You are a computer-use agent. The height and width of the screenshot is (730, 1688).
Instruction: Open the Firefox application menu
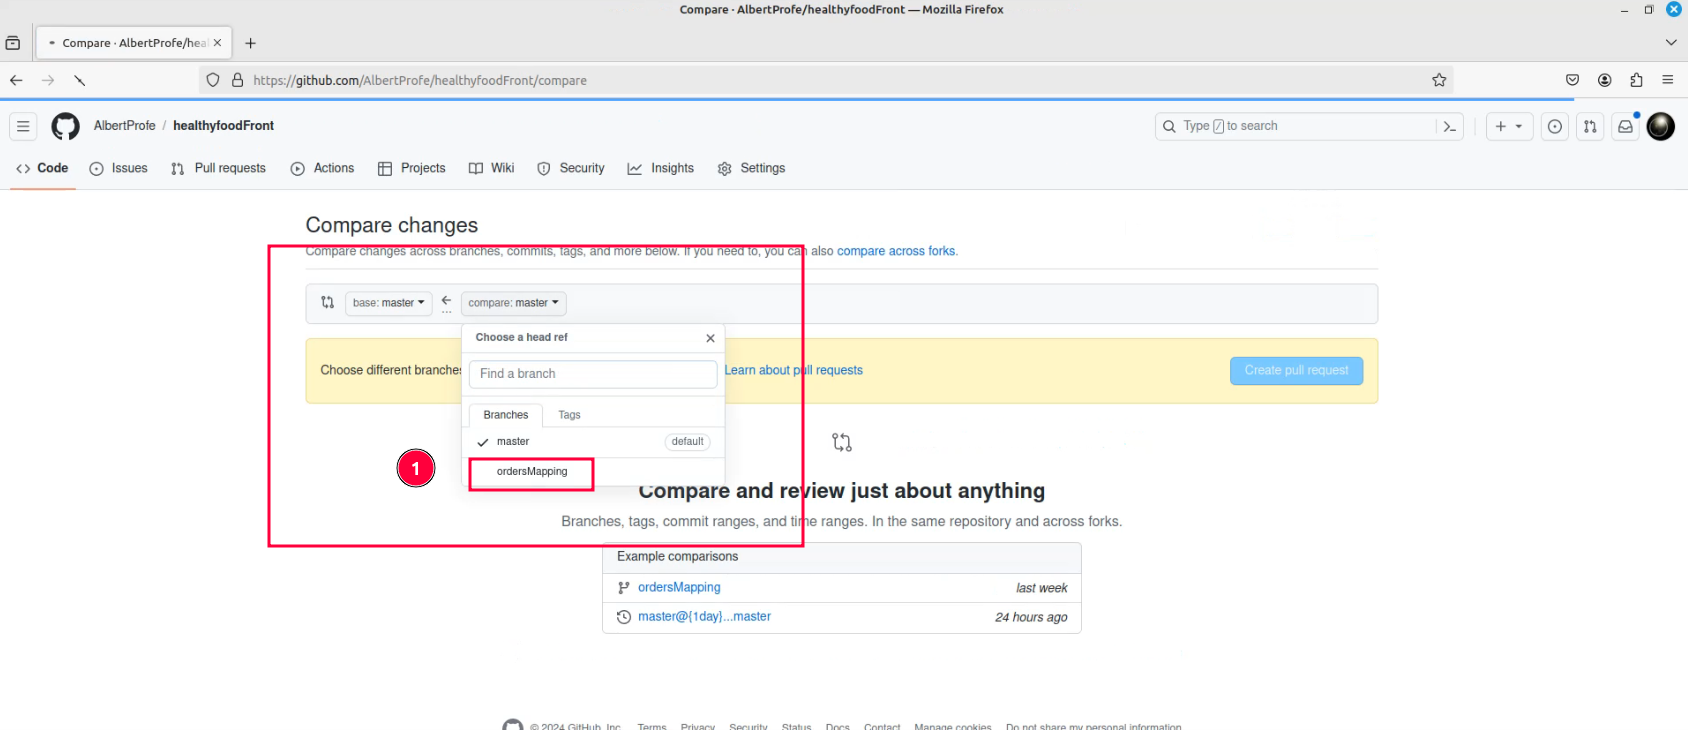coord(1668,80)
